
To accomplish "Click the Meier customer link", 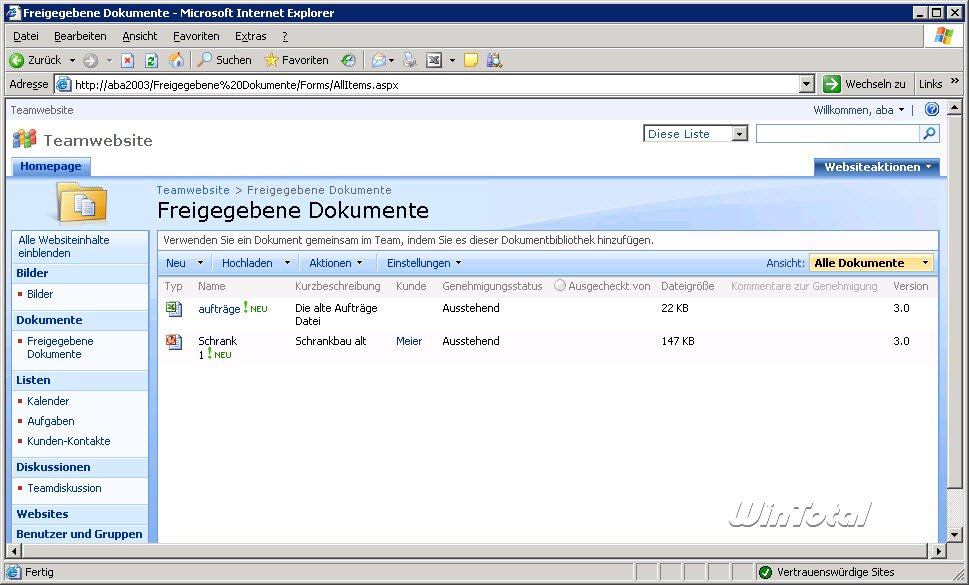I will [409, 341].
